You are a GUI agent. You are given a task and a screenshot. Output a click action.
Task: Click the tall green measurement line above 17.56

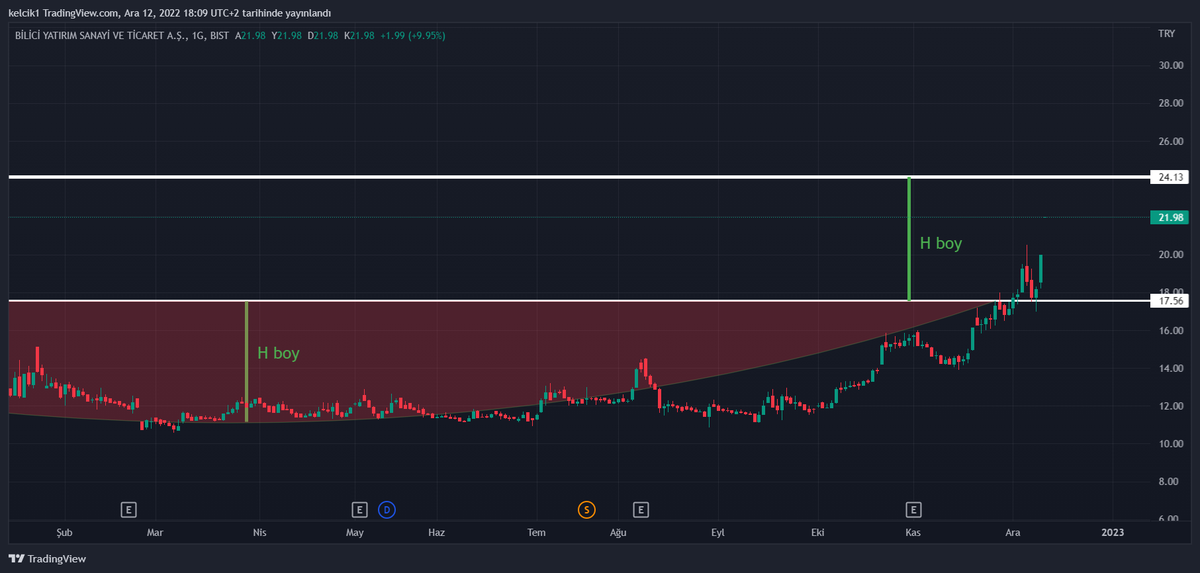tap(908, 238)
